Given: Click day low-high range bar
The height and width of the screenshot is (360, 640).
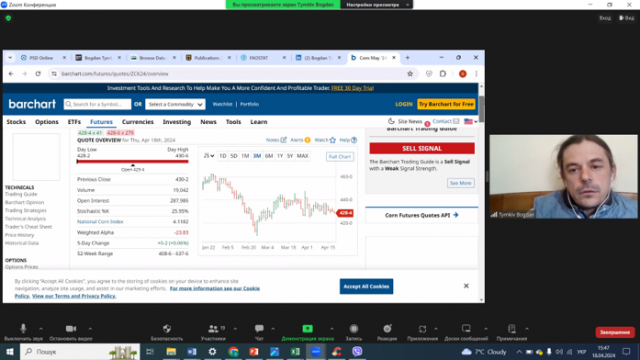Looking at the screenshot, I should click(x=133, y=162).
